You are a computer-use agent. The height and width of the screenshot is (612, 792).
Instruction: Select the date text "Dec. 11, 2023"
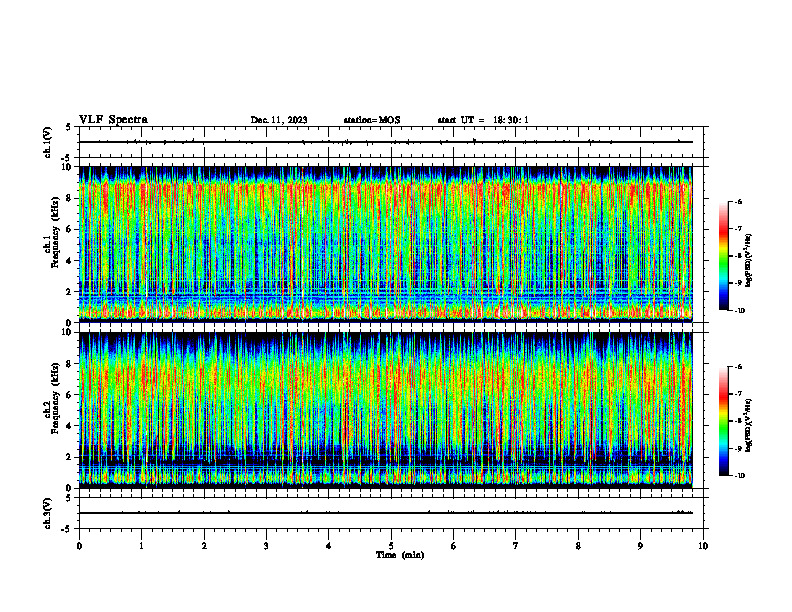pos(279,120)
